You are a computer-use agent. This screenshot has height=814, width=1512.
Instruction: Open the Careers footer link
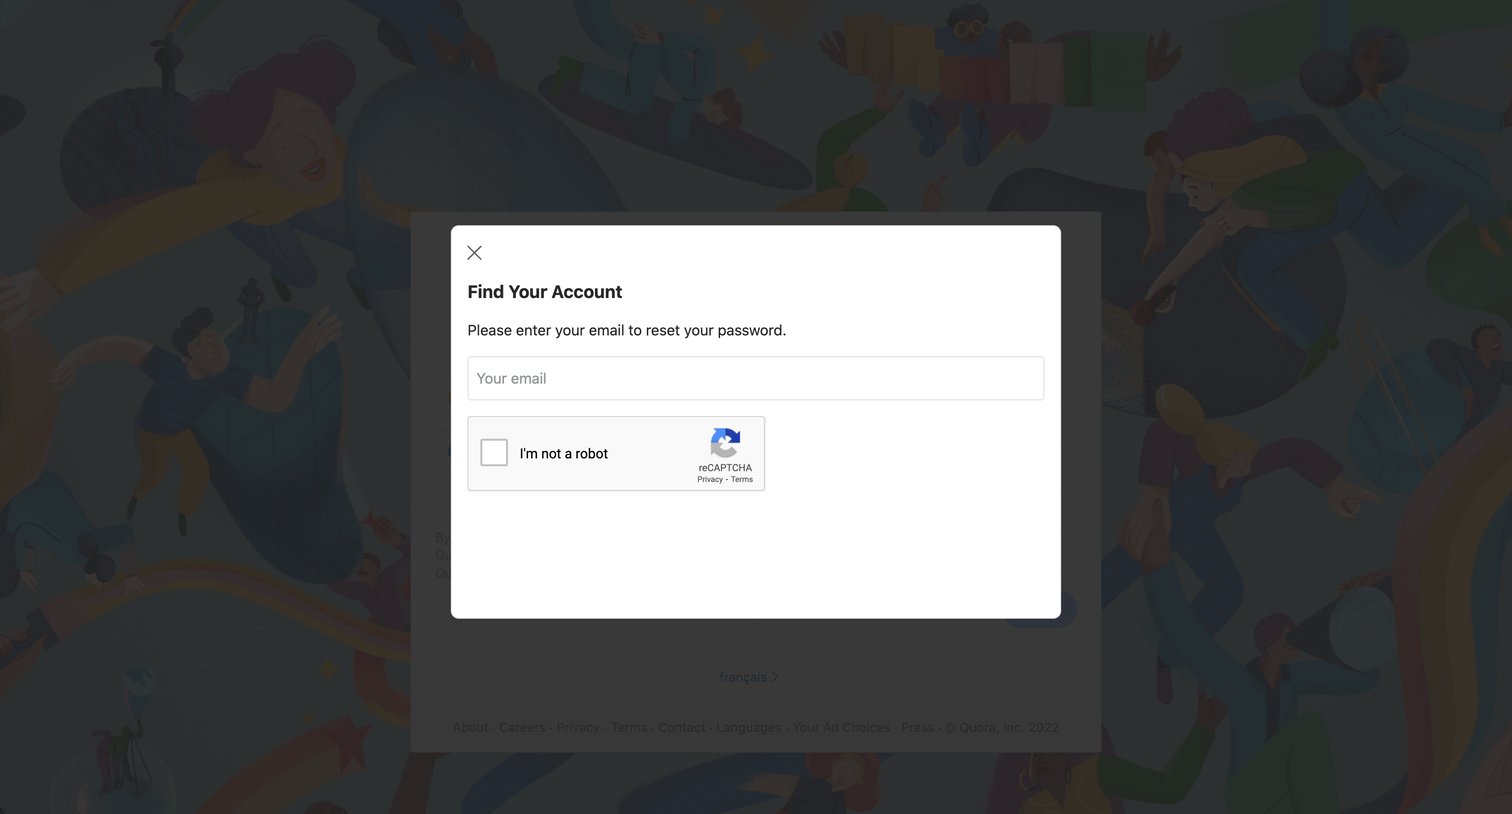pos(522,728)
